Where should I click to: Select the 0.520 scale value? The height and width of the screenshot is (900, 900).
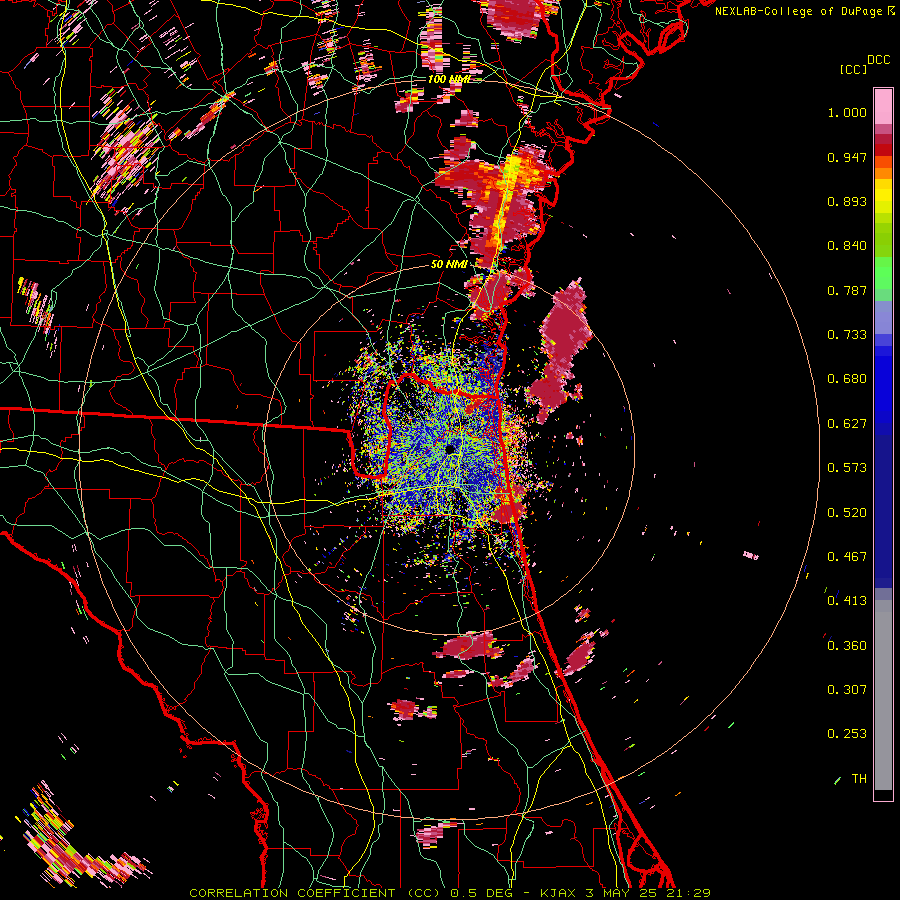pos(847,513)
